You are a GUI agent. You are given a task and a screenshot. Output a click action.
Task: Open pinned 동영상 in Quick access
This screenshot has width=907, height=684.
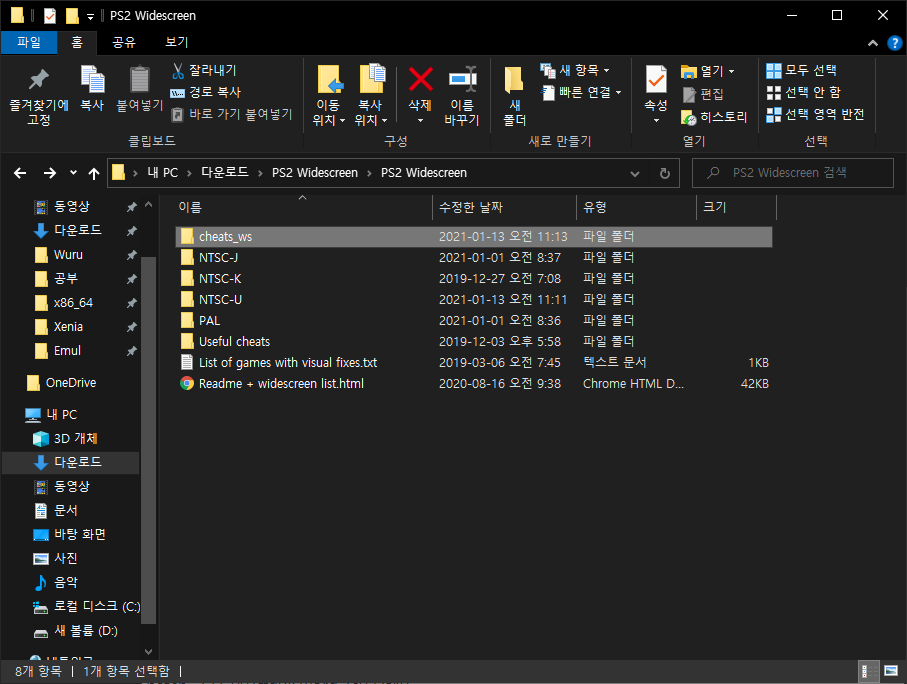point(72,207)
